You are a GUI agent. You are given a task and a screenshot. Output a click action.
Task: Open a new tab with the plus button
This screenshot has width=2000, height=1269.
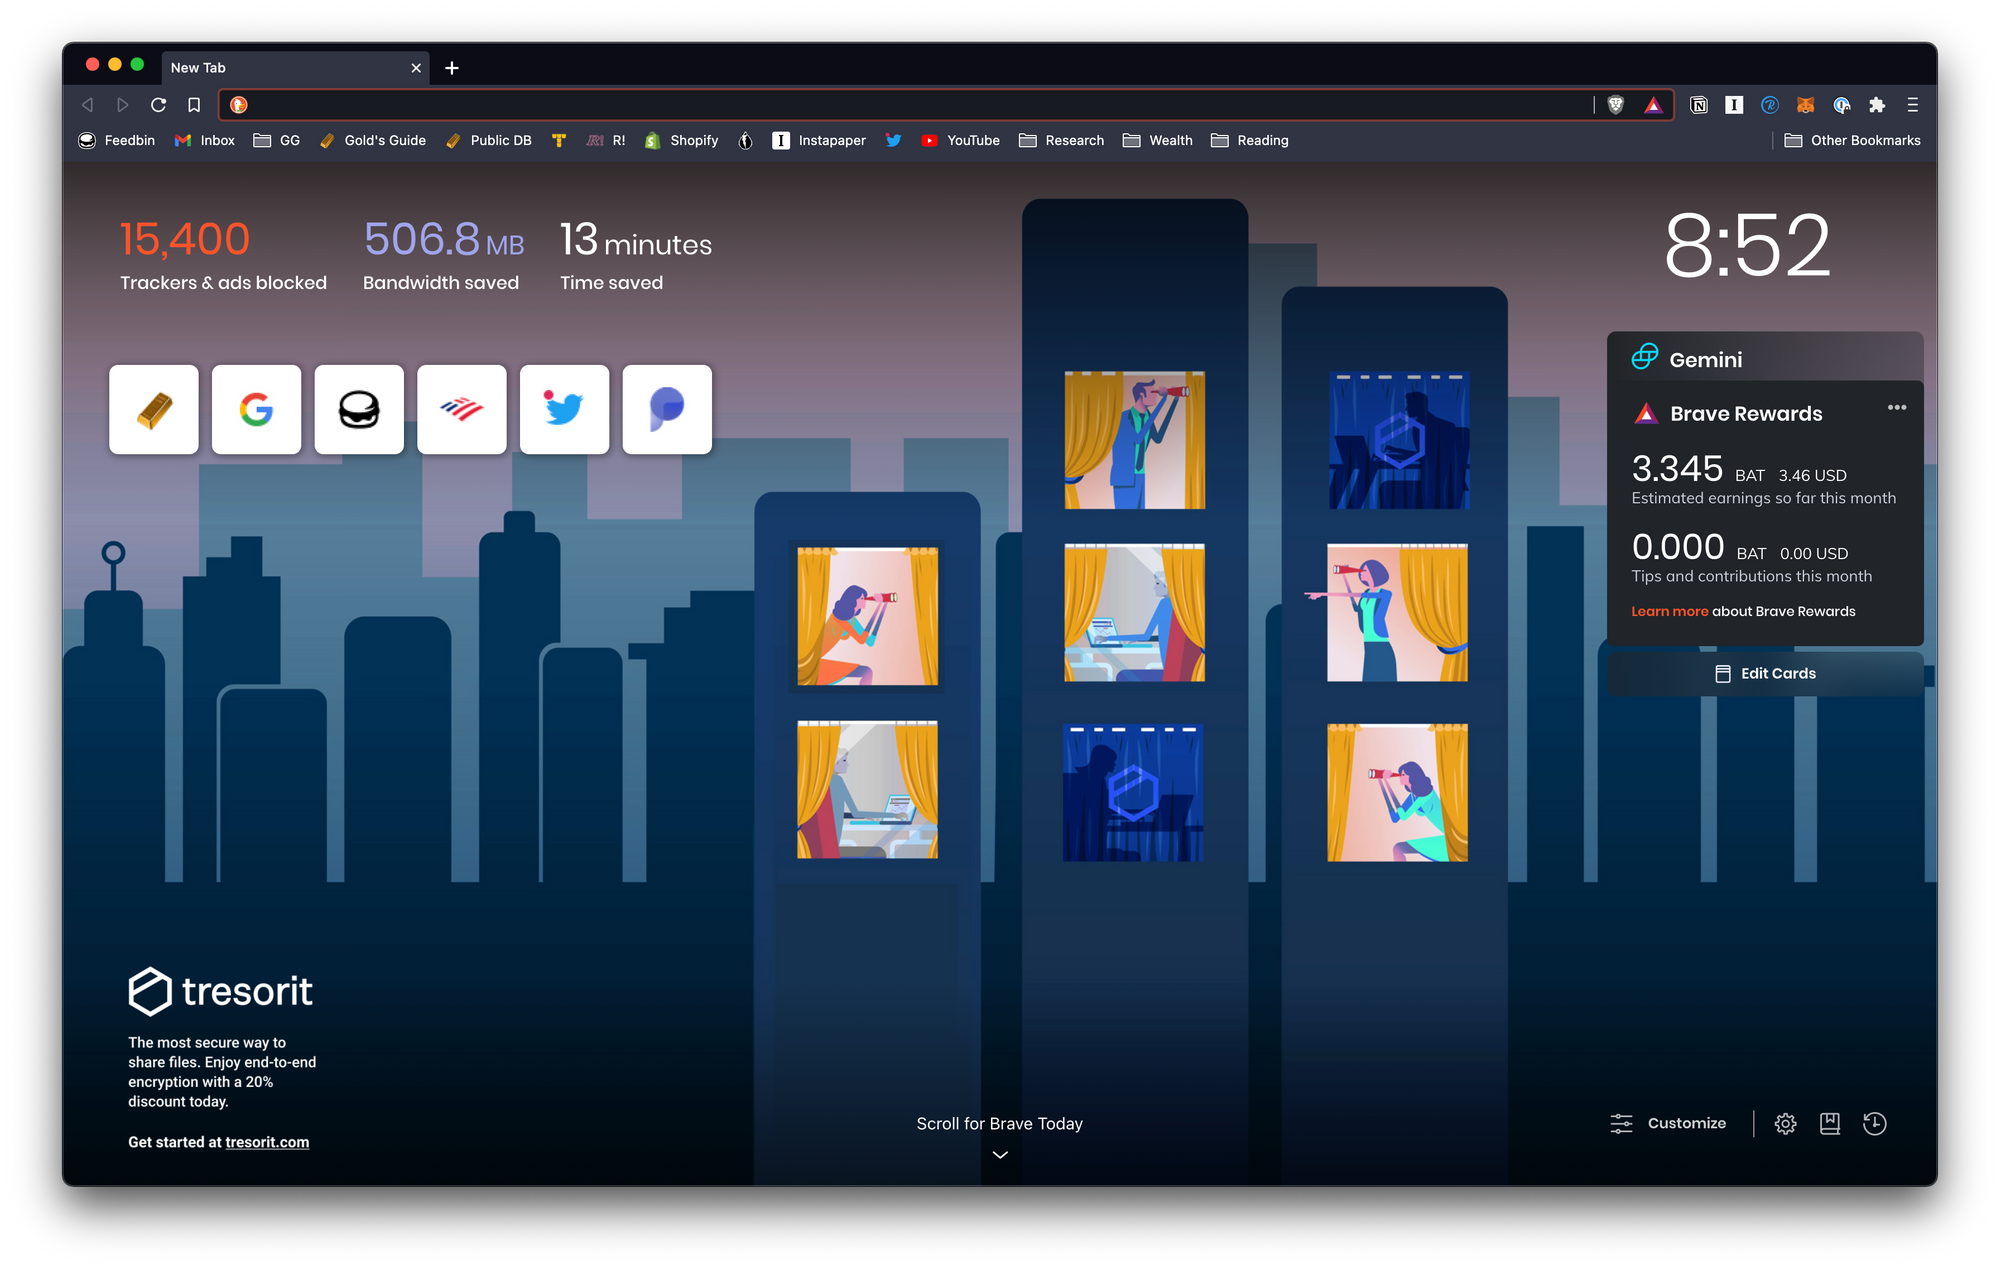point(452,68)
